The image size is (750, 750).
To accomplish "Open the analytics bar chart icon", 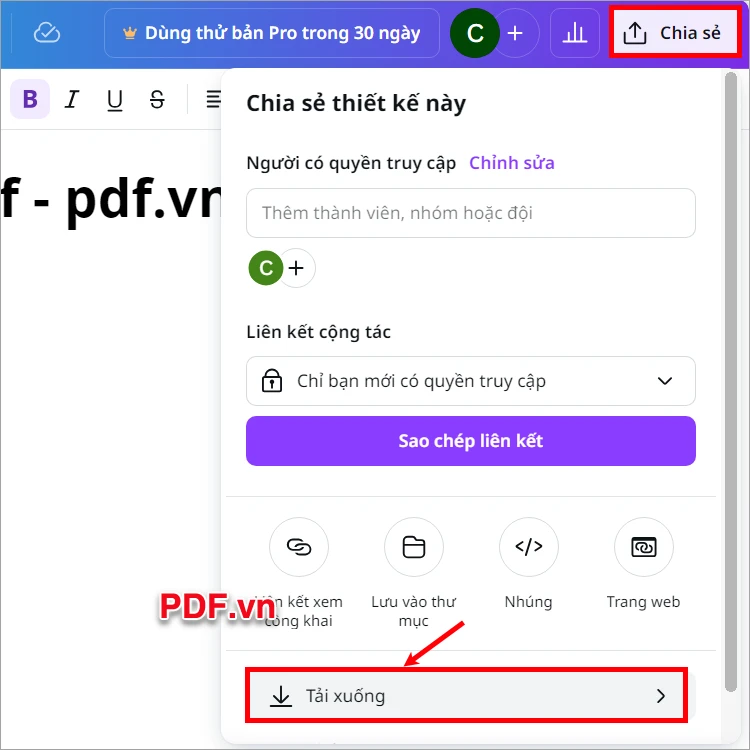I will [574, 33].
